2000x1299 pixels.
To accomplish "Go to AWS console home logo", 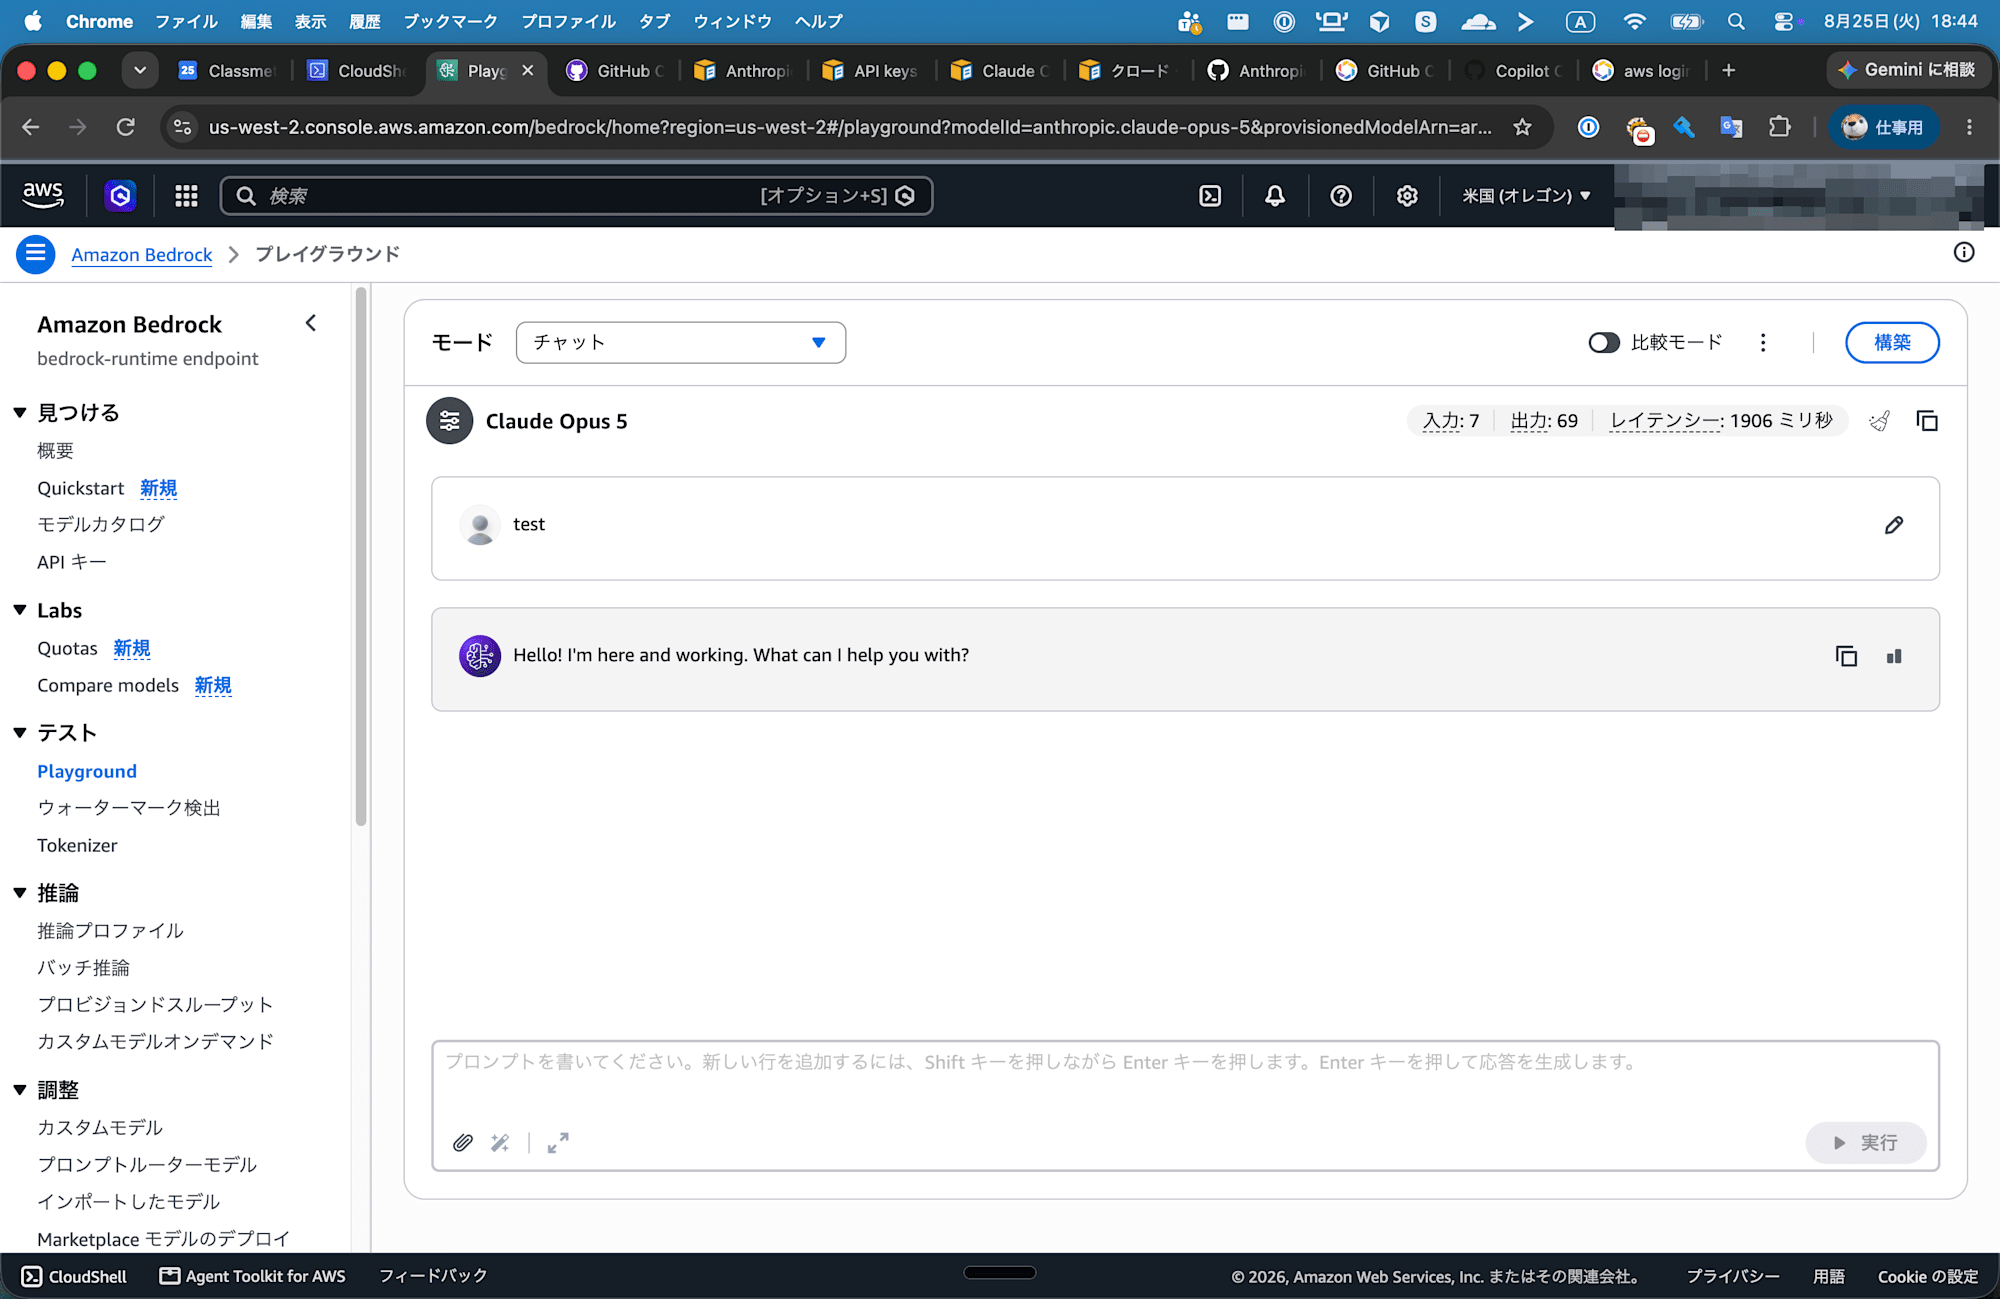I will (43, 195).
